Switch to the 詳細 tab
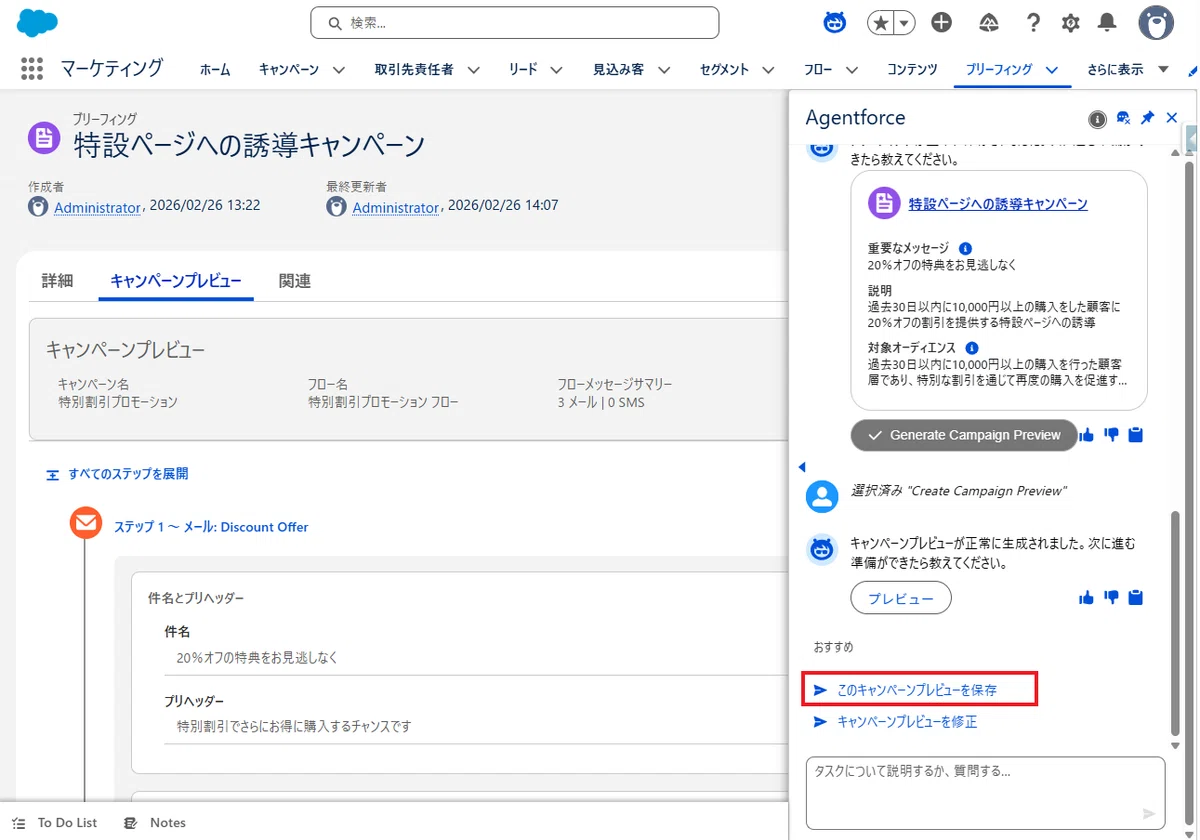The width and height of the screenshot is (1200, 840). pos(58,281)
